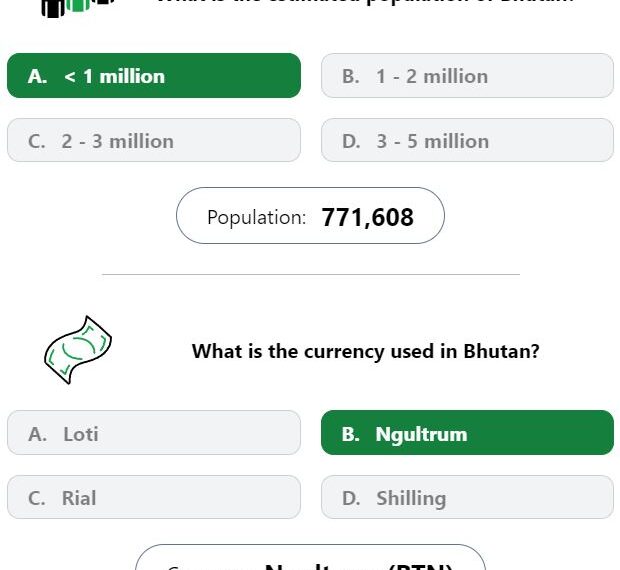The image size is (620, 570).
Task: Click the currency question text
Action: (x=366, y=351)
